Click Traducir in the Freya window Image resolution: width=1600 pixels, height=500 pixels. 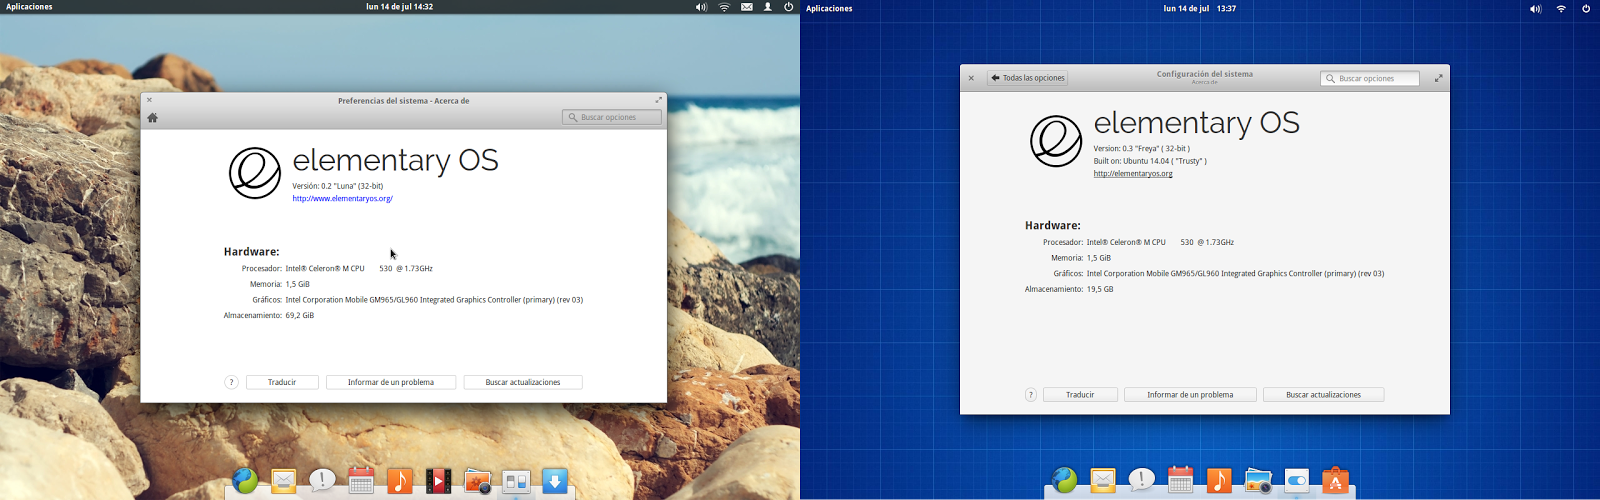tap(1080, 395)
